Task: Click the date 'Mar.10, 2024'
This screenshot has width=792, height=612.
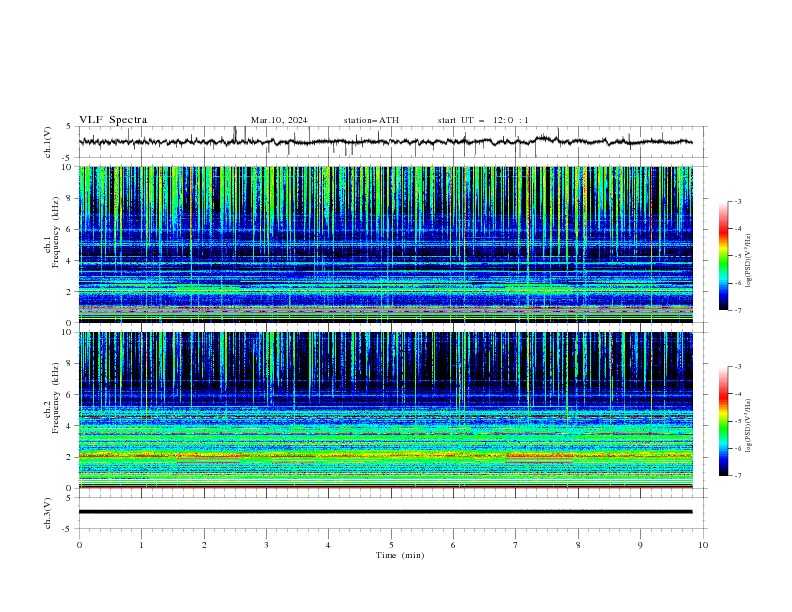Action: pos(279,120)
